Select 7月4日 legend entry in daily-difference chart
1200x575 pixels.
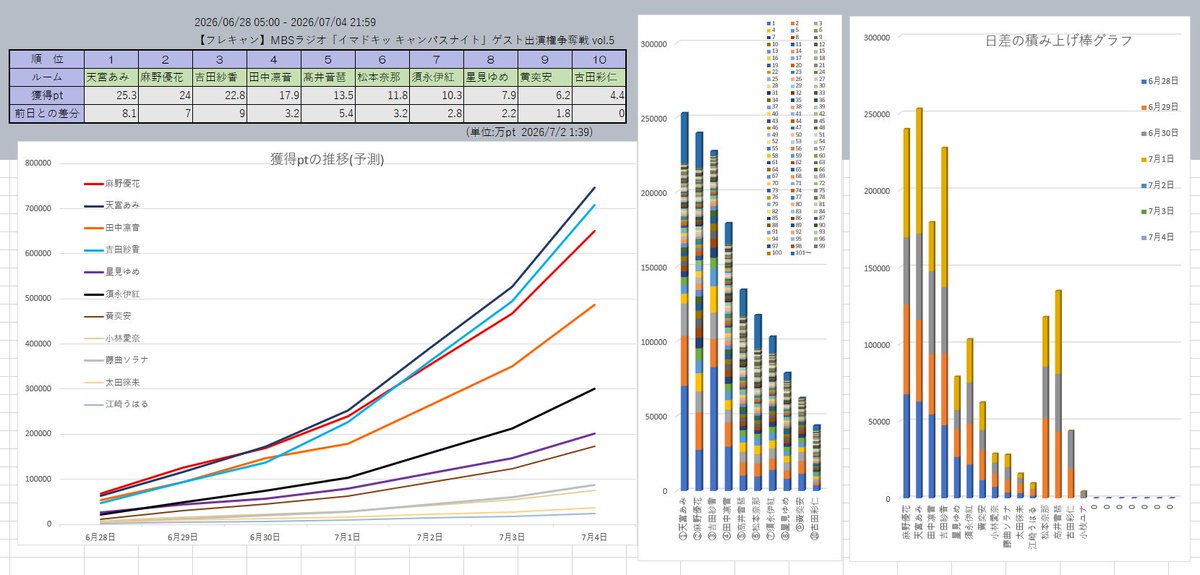click(x=1159, y=237)
